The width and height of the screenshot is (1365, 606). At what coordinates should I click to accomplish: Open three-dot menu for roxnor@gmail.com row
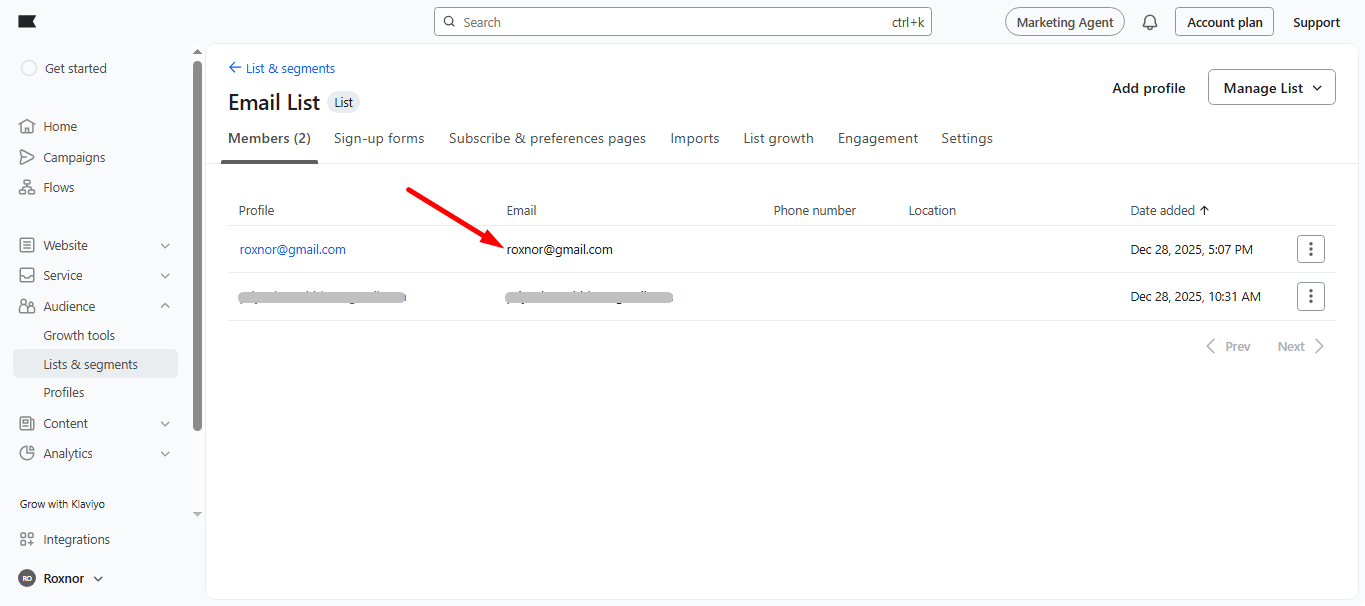(1310, 249)
